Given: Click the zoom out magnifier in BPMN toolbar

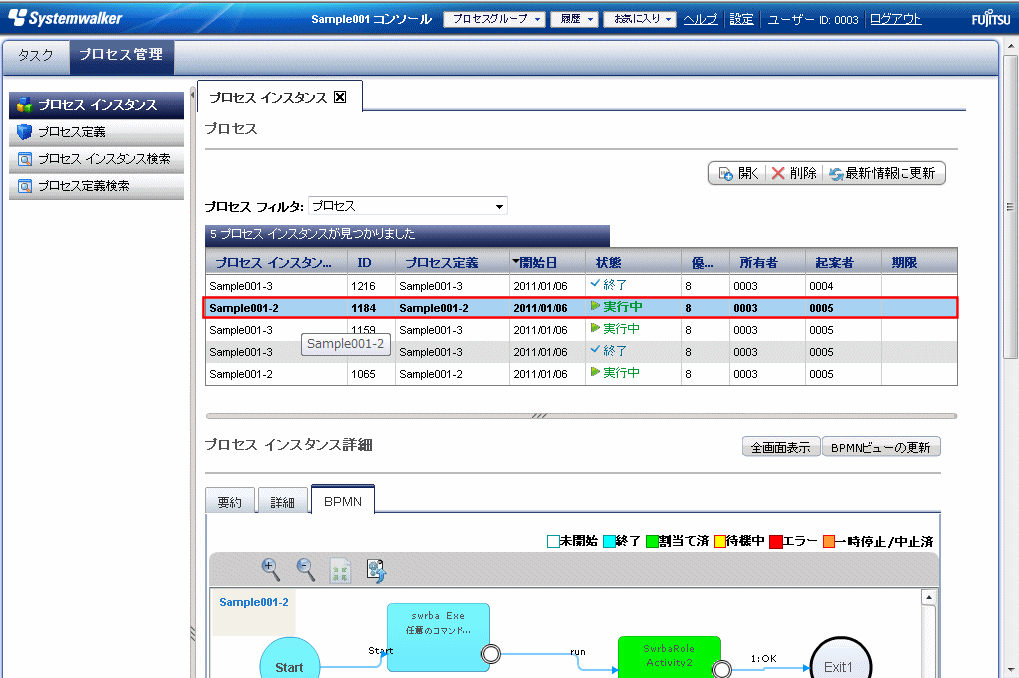Looking at the screenshot, I should (x=305, y=569).
